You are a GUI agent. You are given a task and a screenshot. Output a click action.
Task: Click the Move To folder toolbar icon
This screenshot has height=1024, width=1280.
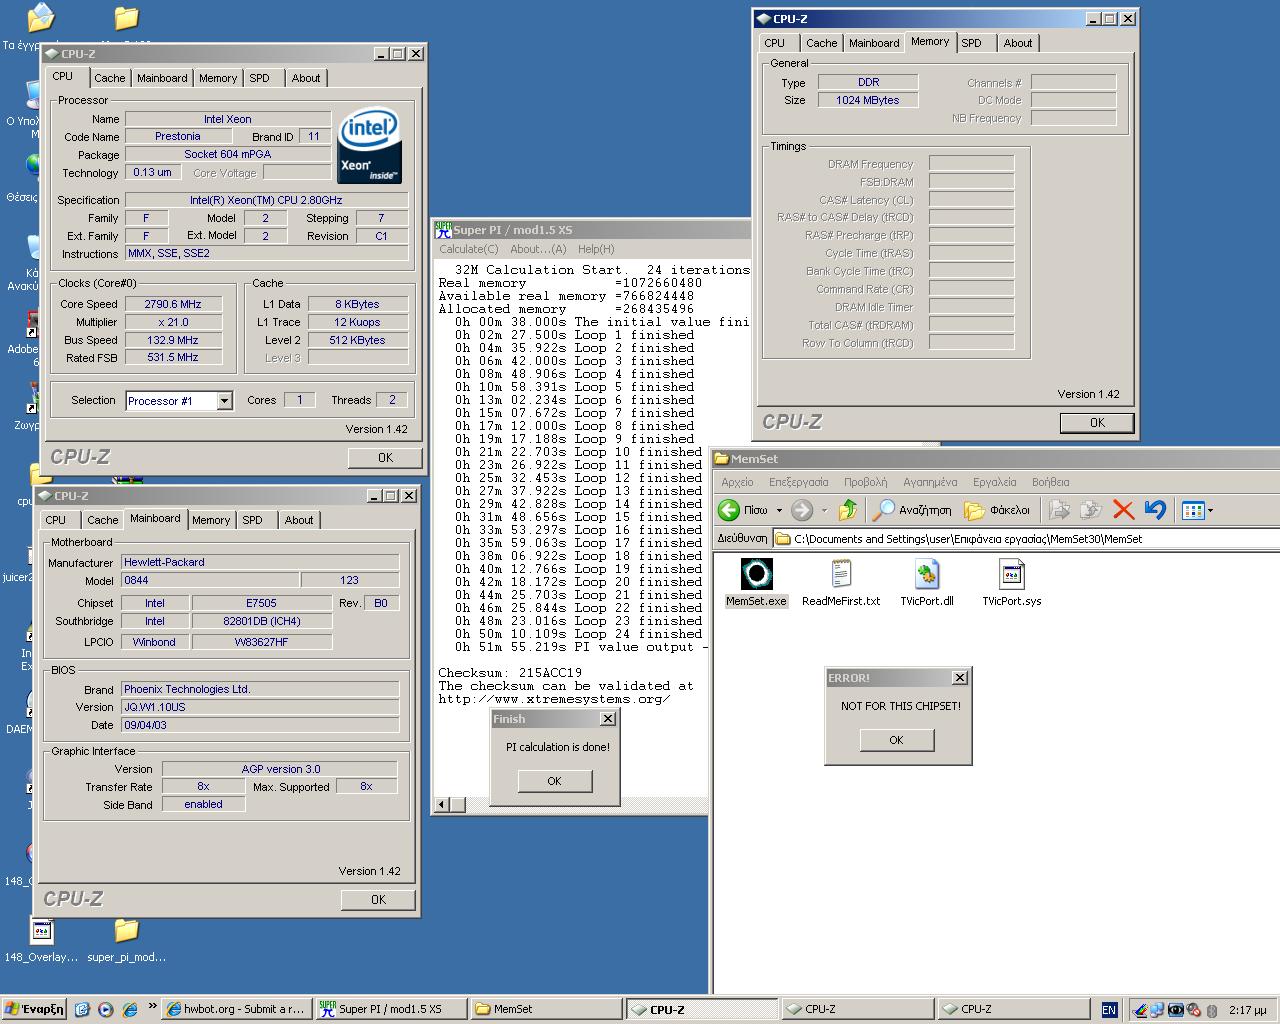point(1059,510)
